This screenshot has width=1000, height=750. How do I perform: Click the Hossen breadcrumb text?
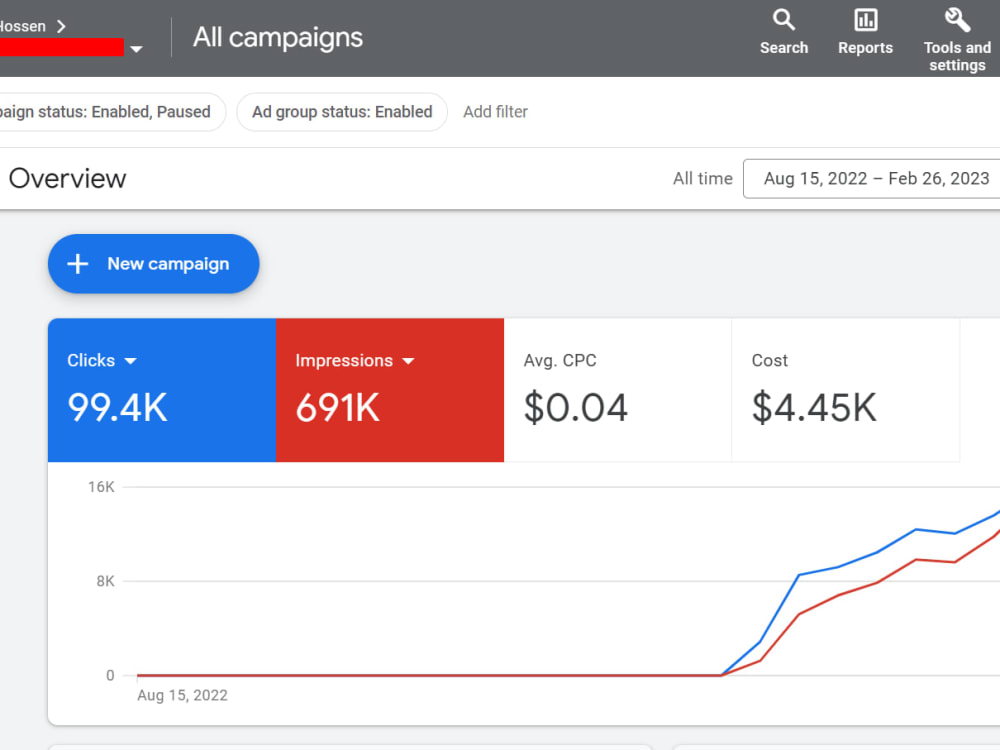point(23,26)
